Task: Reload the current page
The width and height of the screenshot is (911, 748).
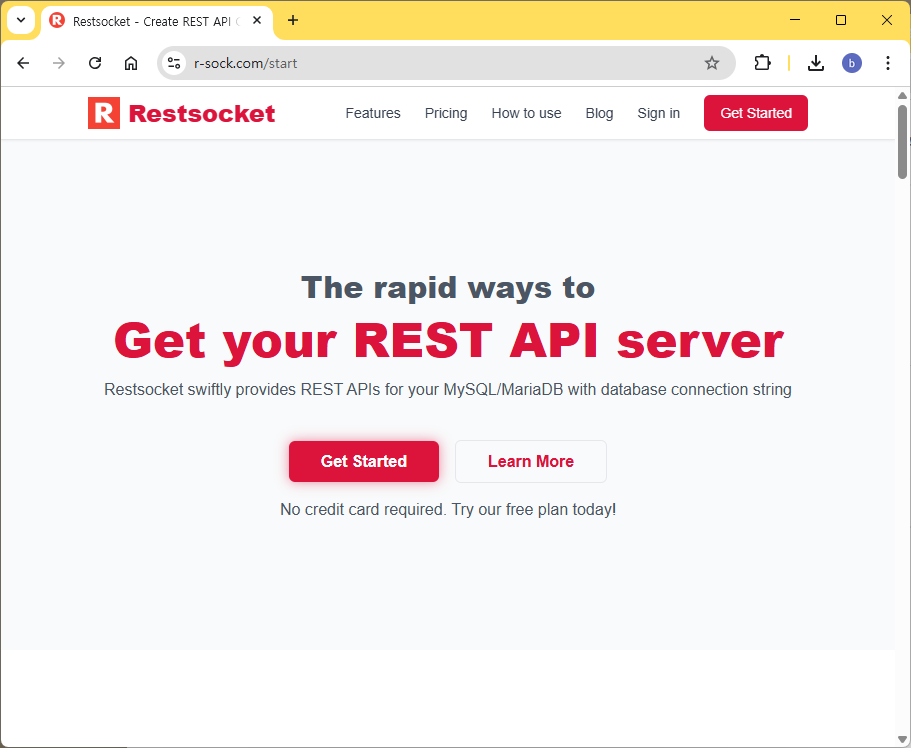Action: pyautogui.click(x=95, y=63)
